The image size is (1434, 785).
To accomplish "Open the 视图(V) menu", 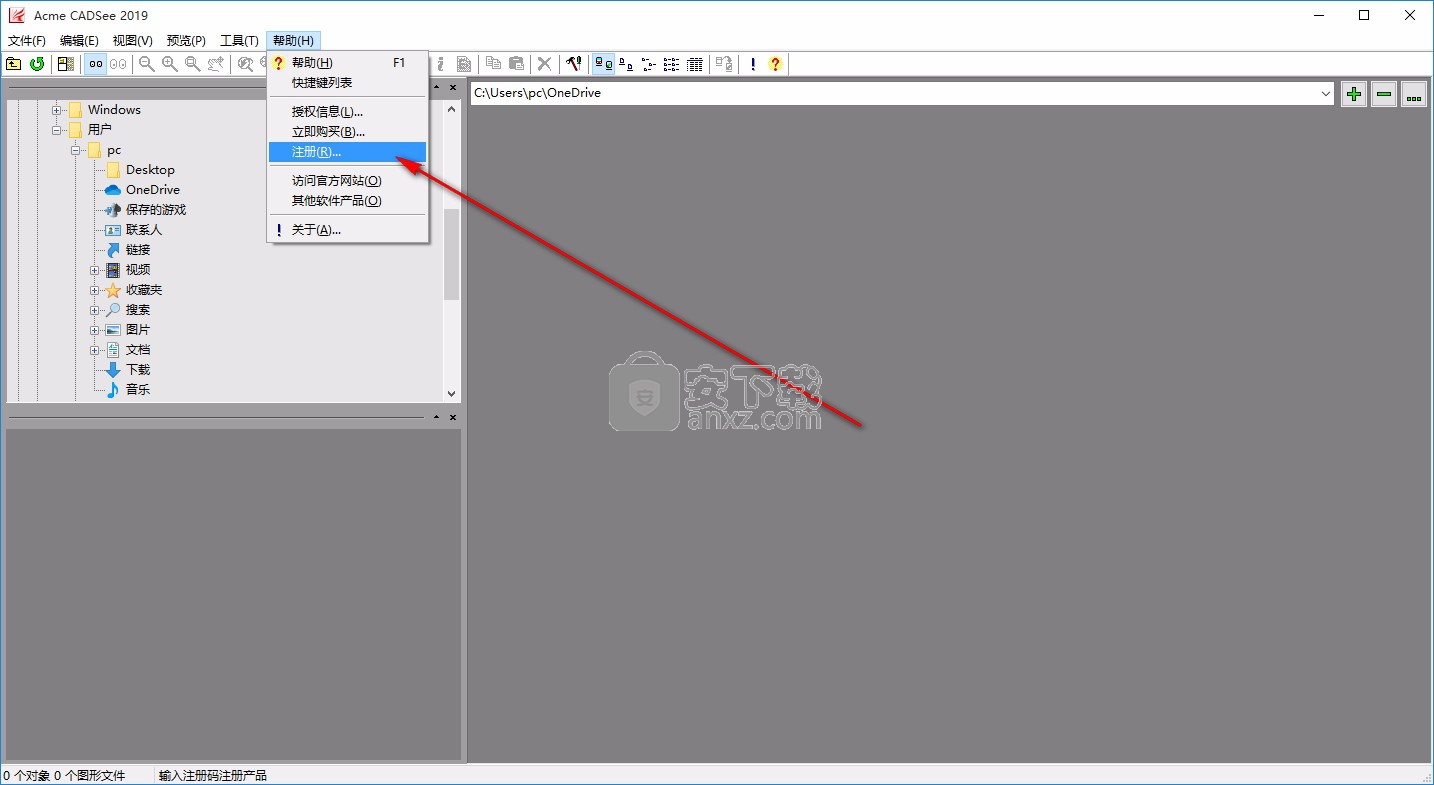I will click(x=132, y=40).
